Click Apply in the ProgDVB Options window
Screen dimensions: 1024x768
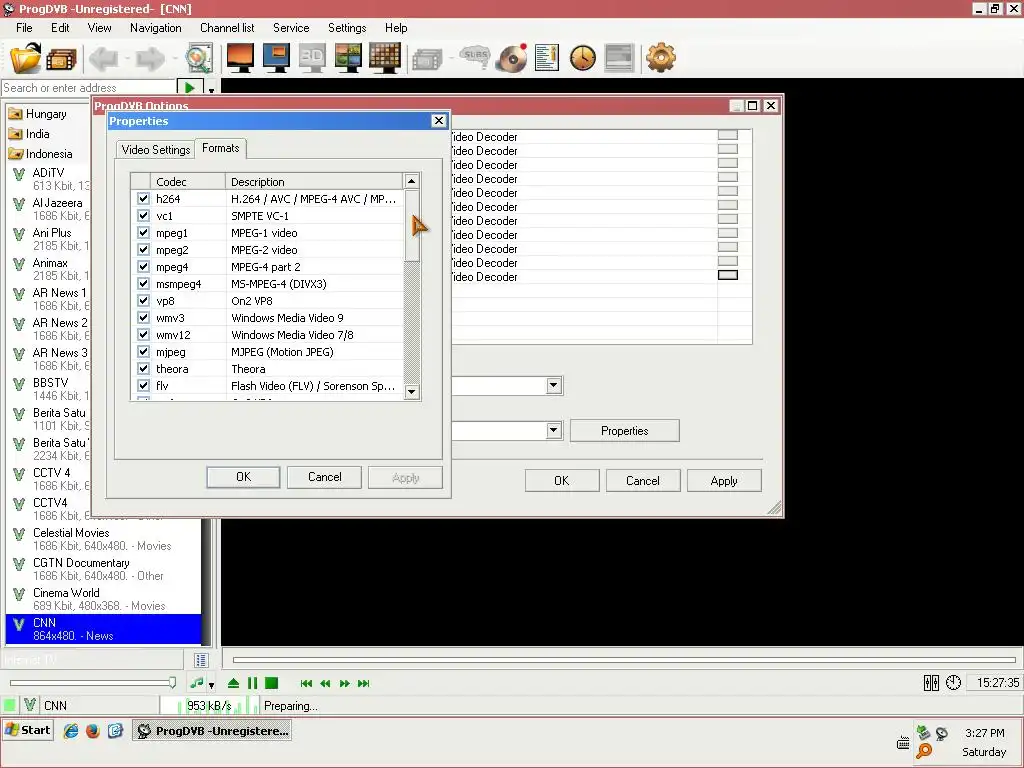[724, 481]
